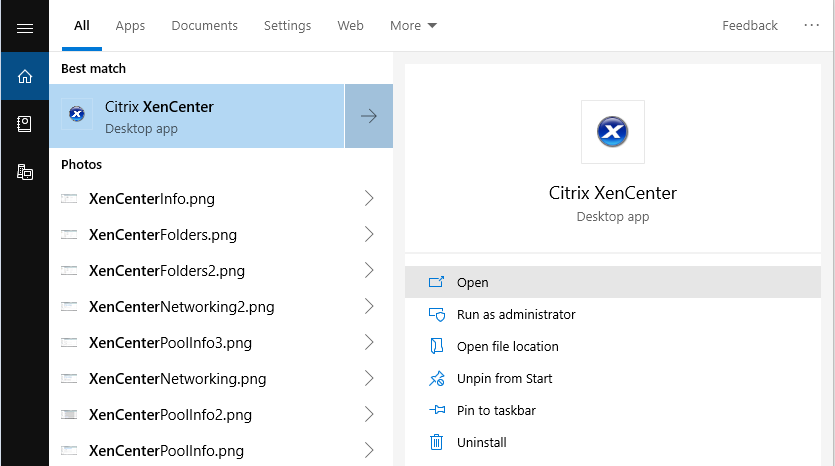The height and width of the screenshot is (466, 835).
Task: Open XenCenterPoolInfo3.png photo result
Action: point(170,343)
